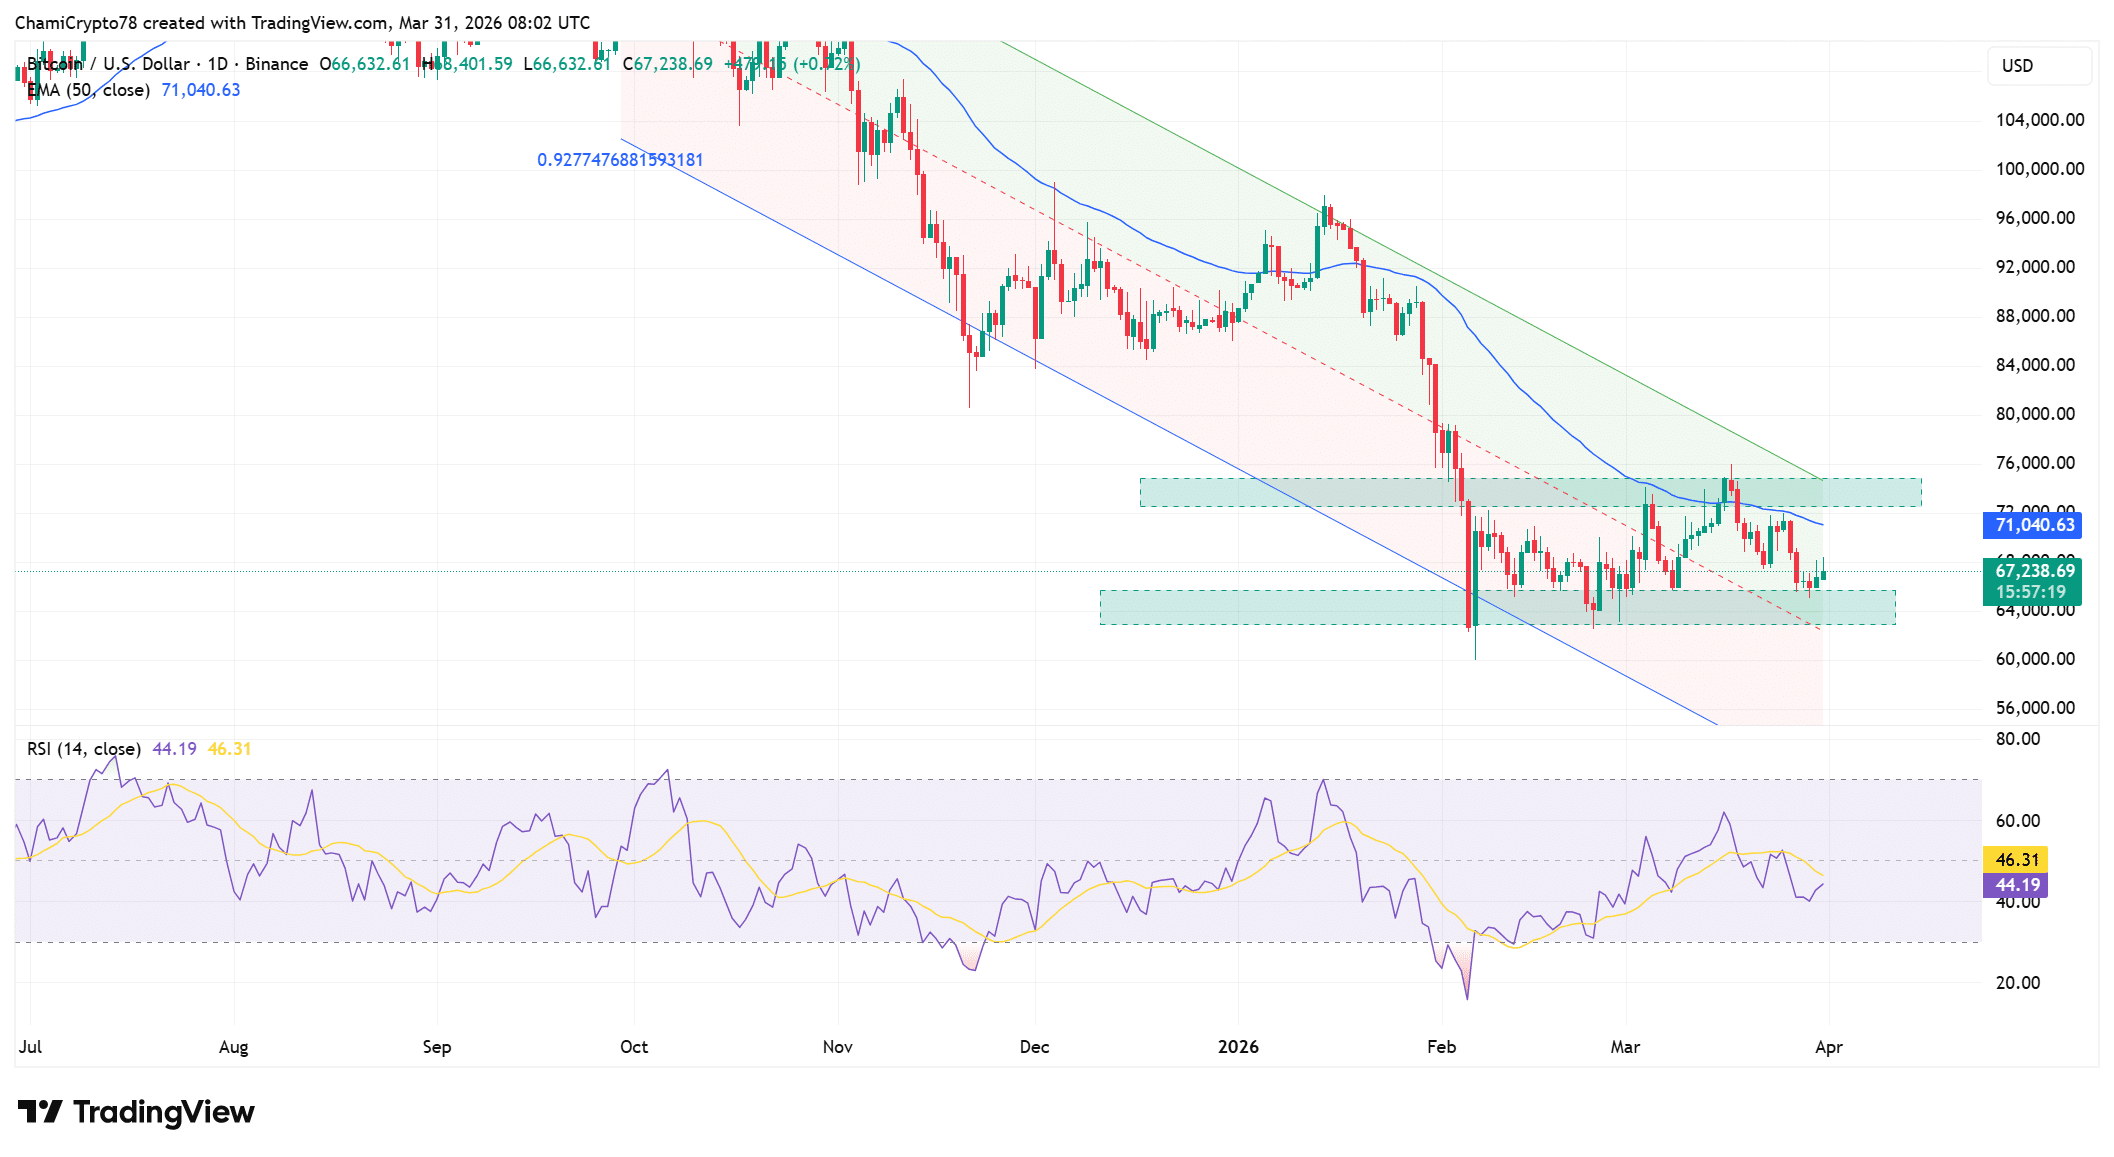Click the Apr label on time axis

click(x=1828, y=1047)
